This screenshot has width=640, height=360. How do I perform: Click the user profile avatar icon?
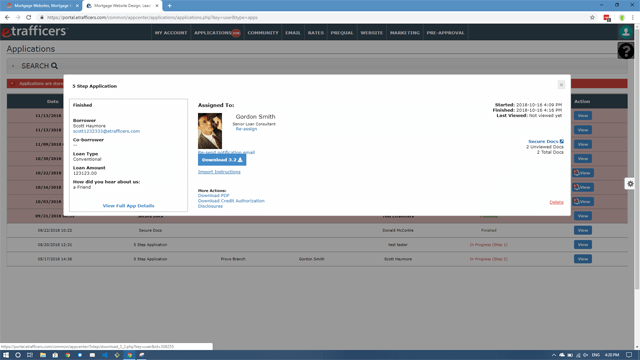(x=626, y=32)
